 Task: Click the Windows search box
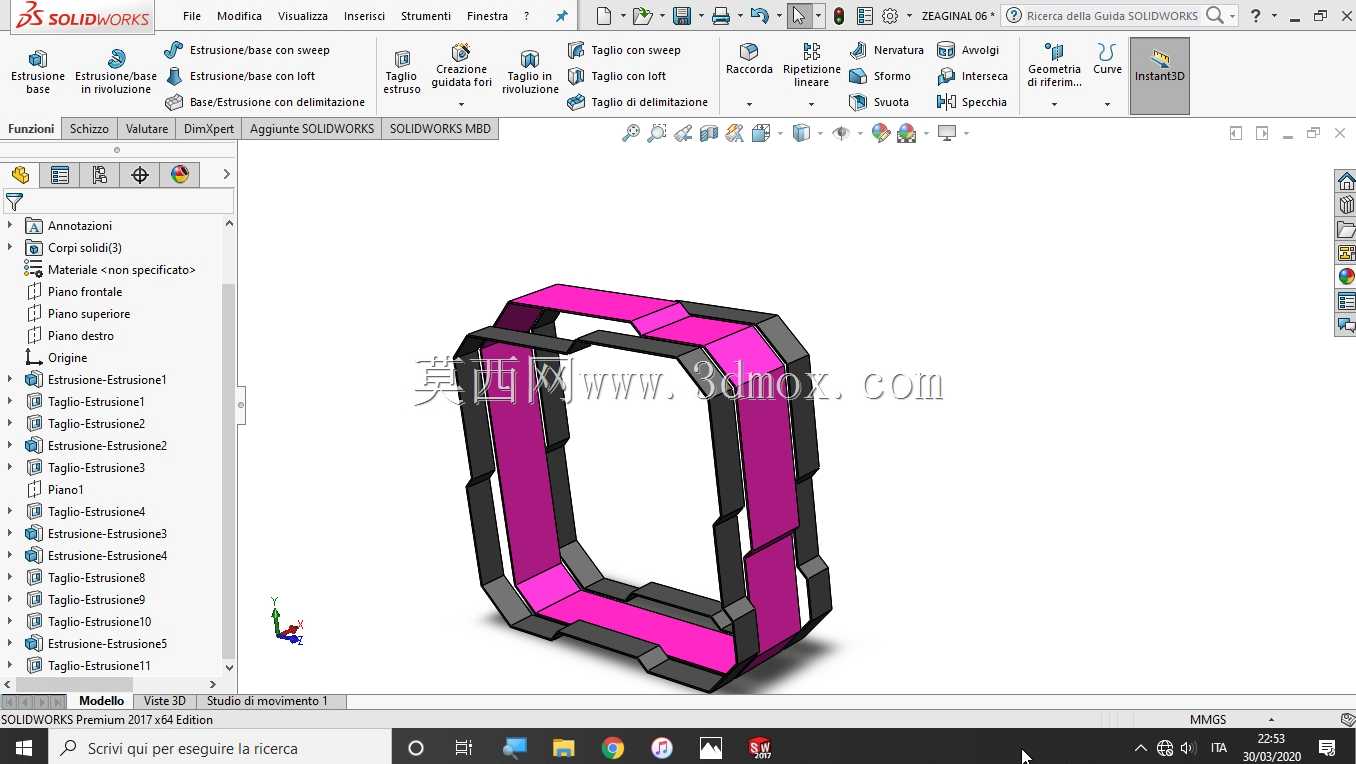click(x=218, y=748)
